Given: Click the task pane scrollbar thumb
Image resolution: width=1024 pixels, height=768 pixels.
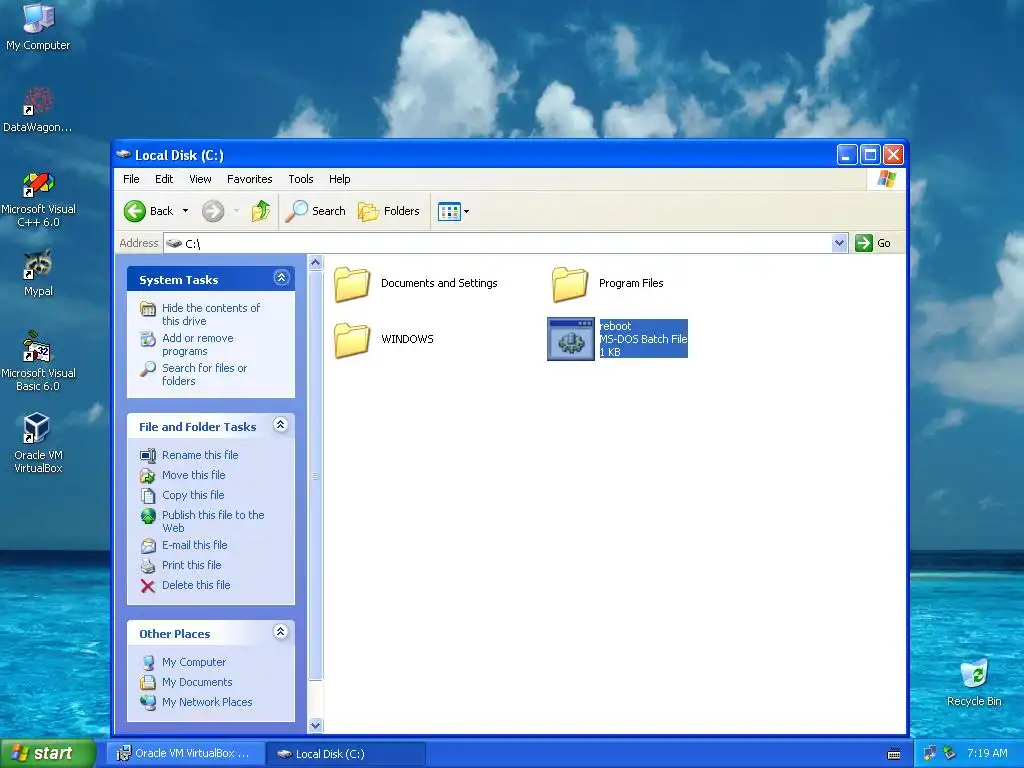Looking at the screenshot, I should click(x=315, y=476).
